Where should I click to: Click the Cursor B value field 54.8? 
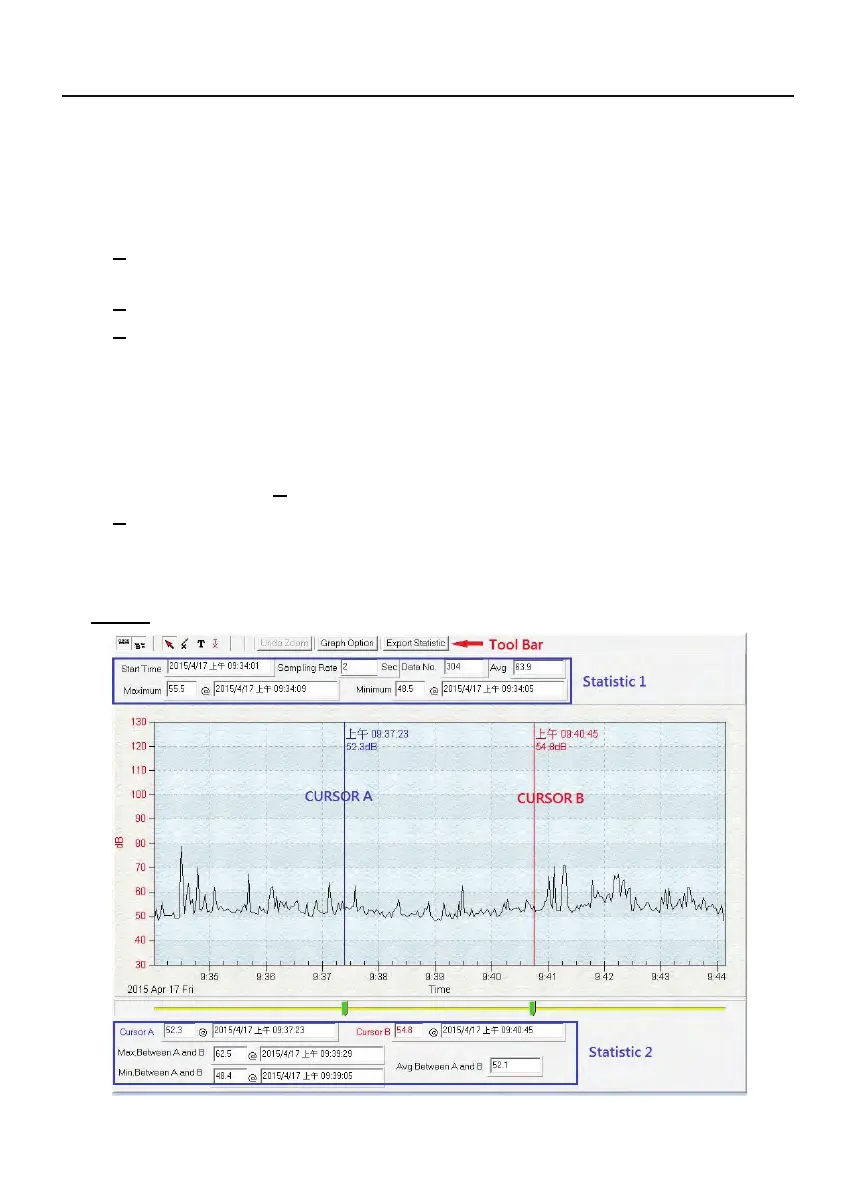(x=408, y=1031)
